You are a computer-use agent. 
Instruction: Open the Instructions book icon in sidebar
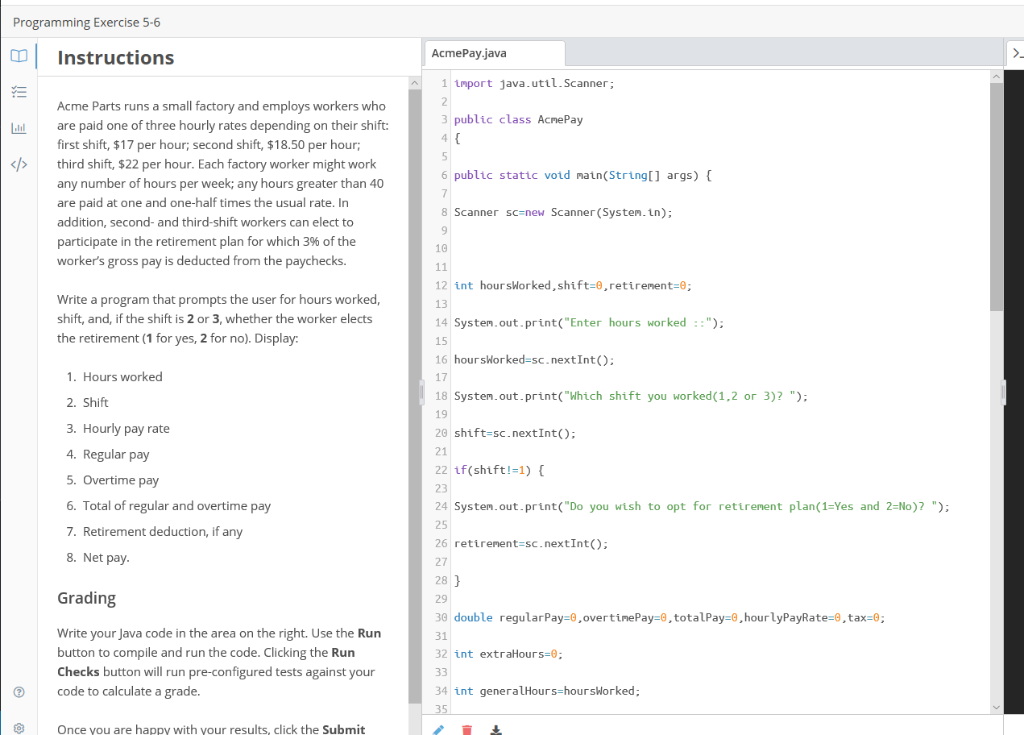[19, 56]
